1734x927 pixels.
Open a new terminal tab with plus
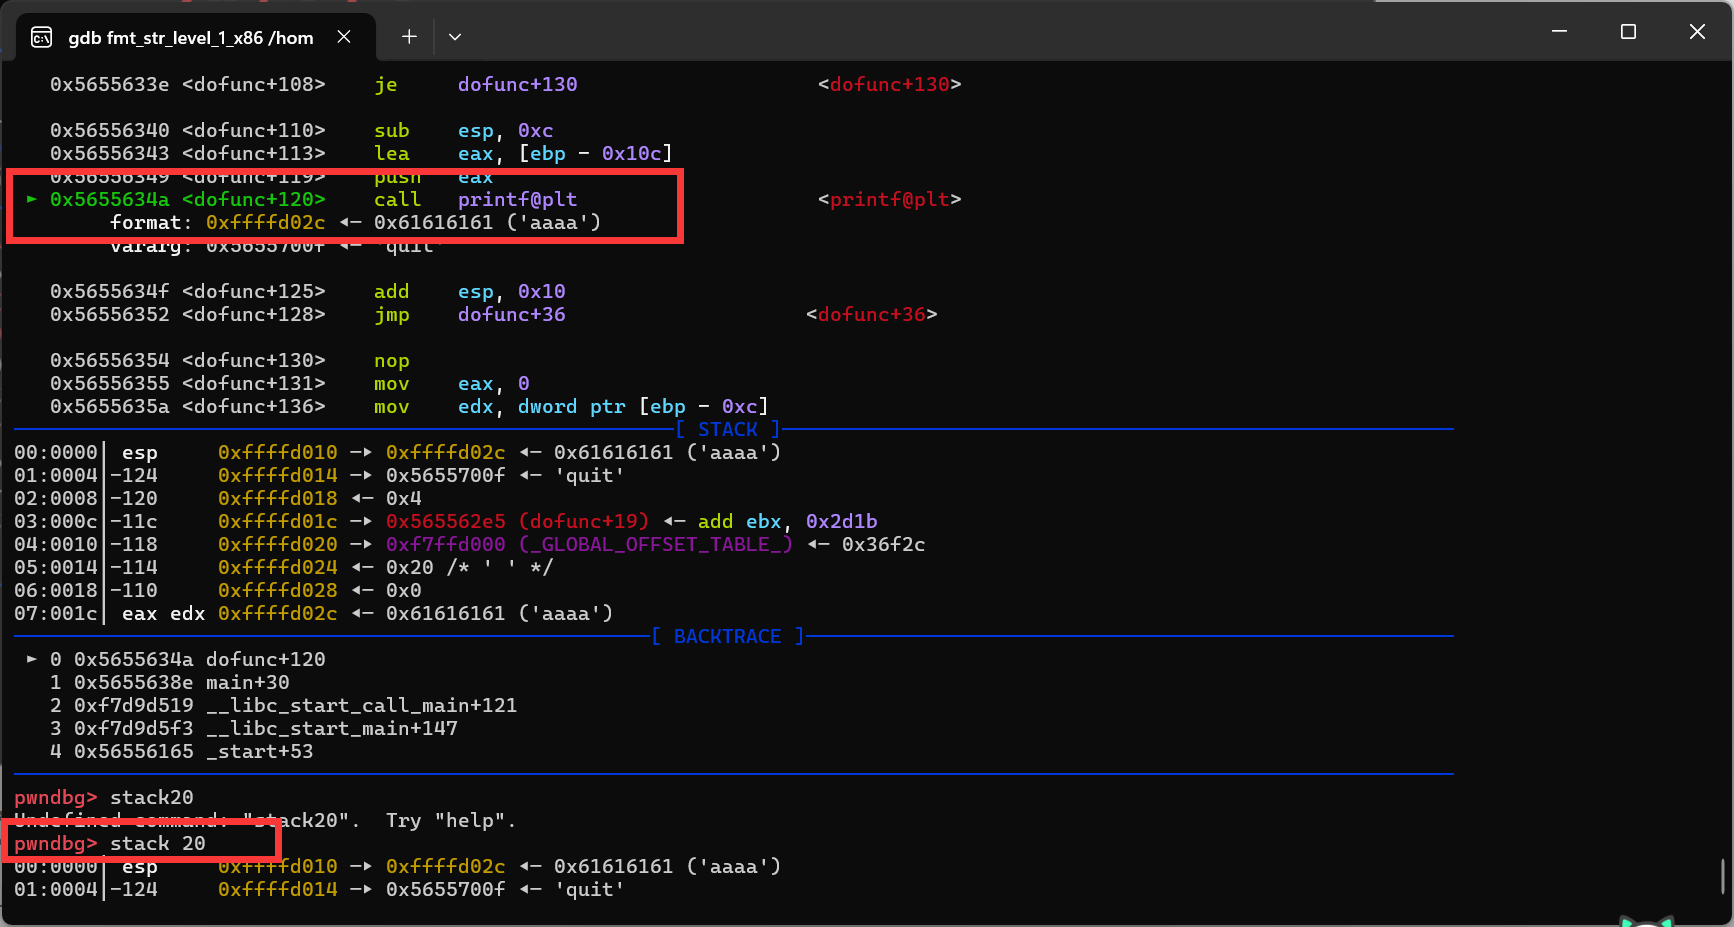[409, 37]
